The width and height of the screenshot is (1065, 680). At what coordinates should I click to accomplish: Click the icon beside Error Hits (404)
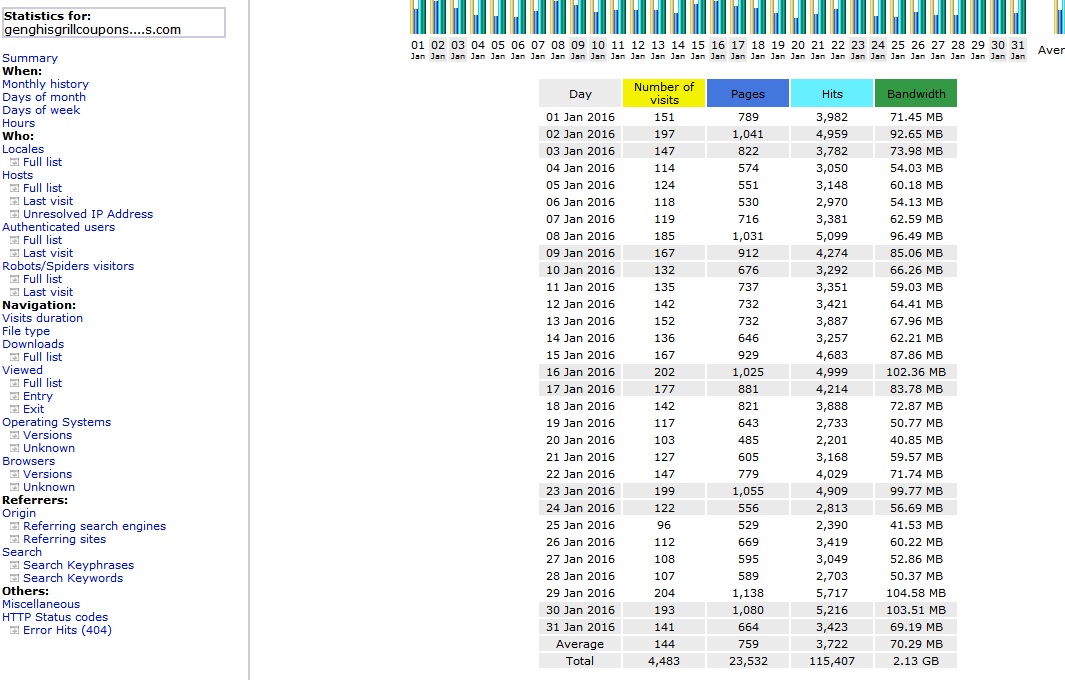14,631
